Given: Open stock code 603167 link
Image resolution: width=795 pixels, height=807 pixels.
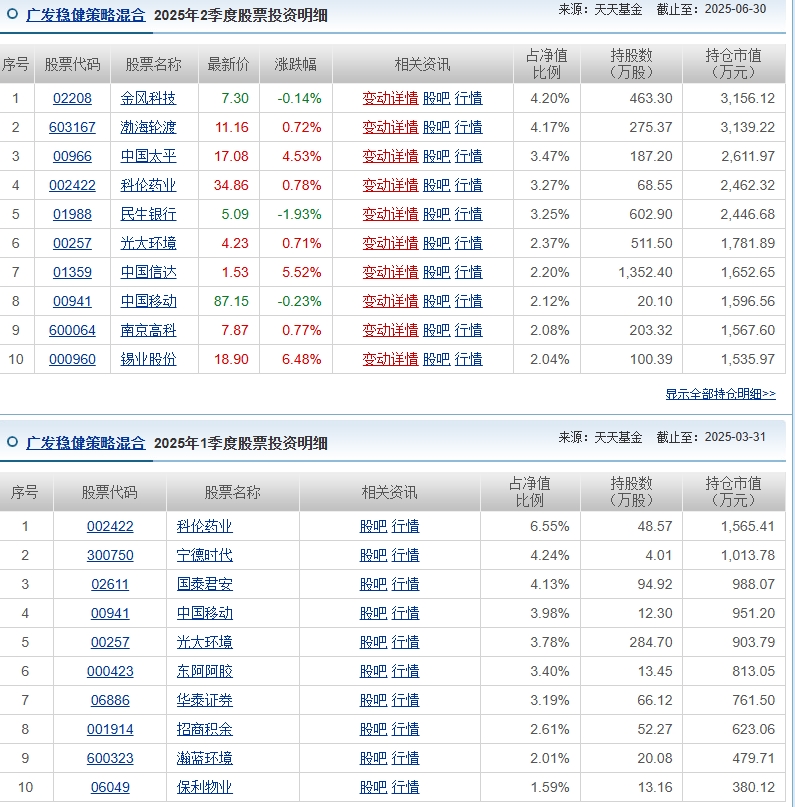Looking at the screenshot, I should click(72, 127).
